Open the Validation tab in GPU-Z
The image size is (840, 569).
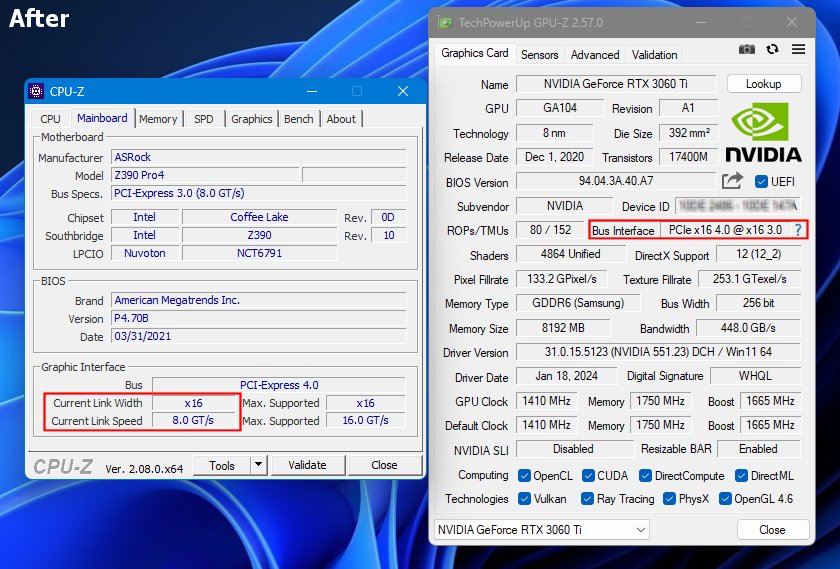click(654, 55)
